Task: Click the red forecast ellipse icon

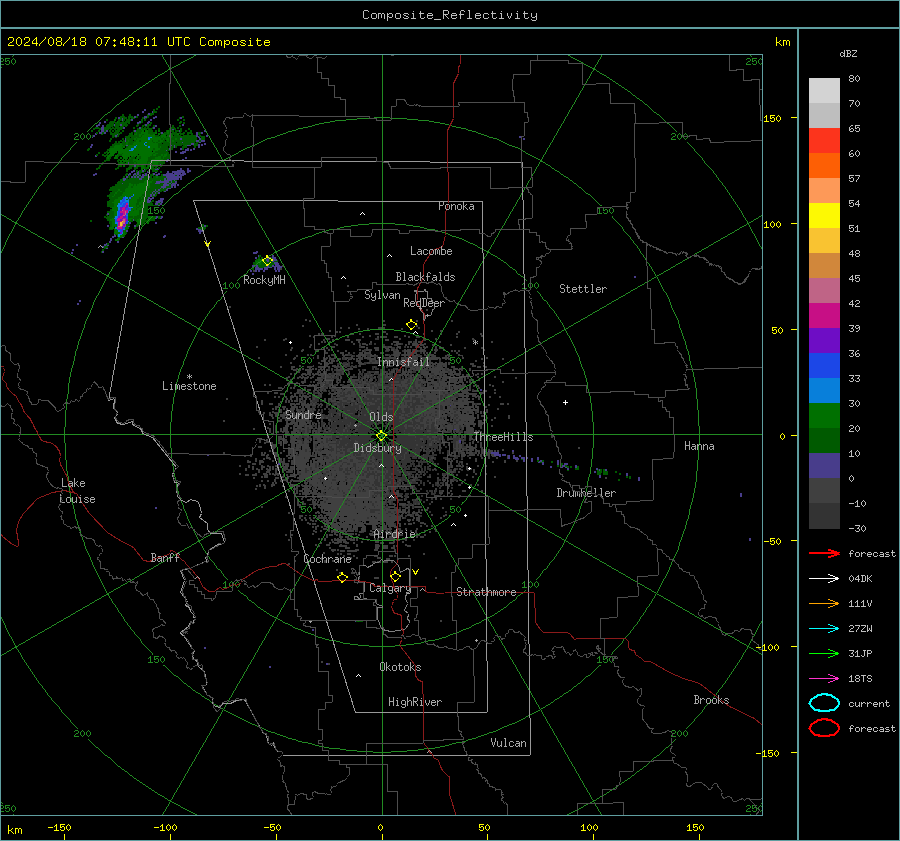Action: (x=824, y=728)
